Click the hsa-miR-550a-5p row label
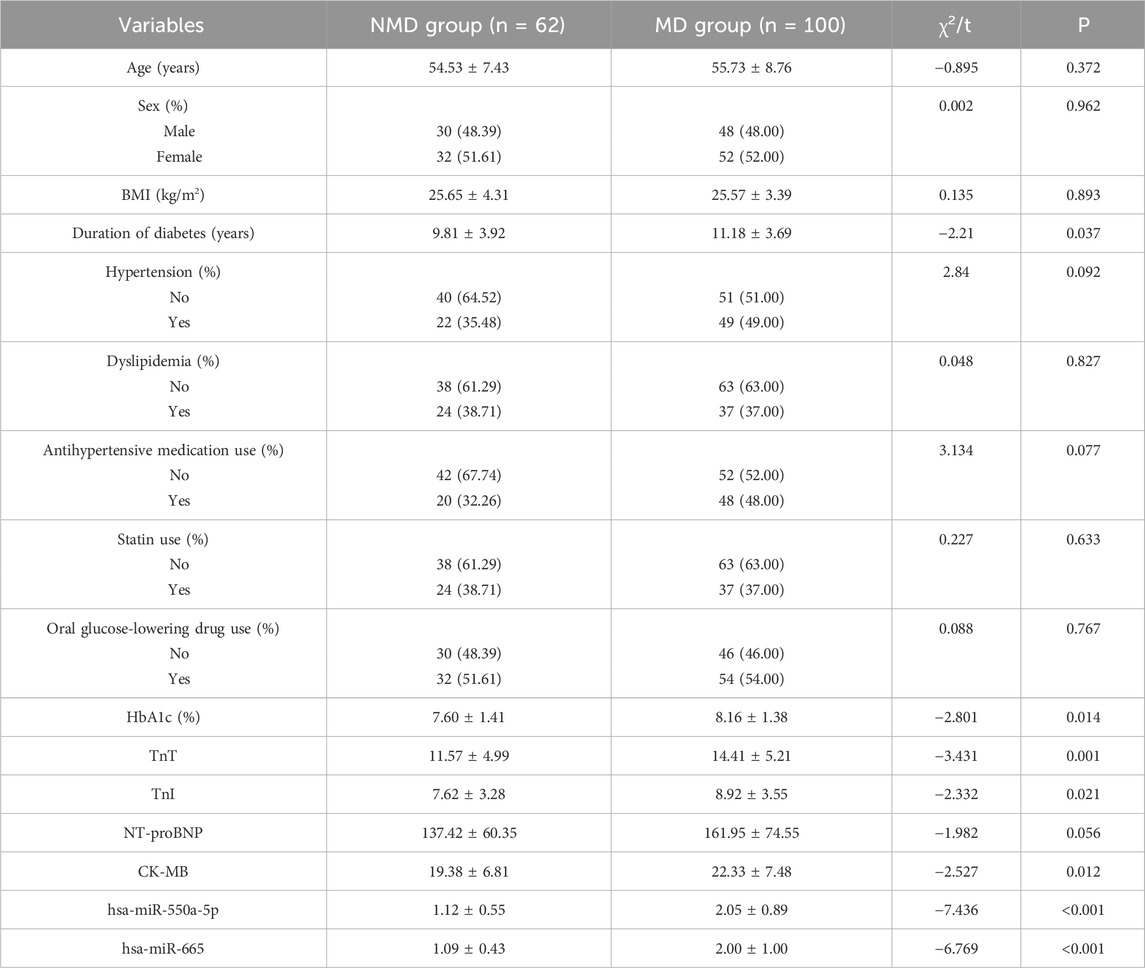The image size is (1145, 968). [x=163, y=909]
